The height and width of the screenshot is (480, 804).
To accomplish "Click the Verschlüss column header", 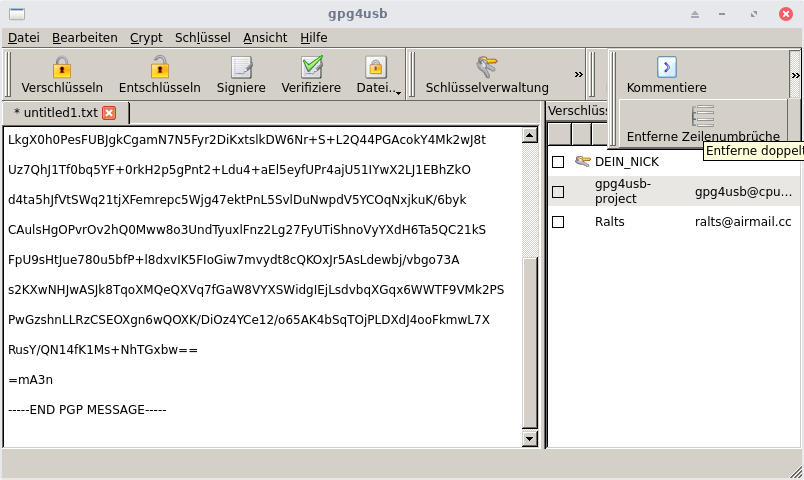I will tap(577, 111).
